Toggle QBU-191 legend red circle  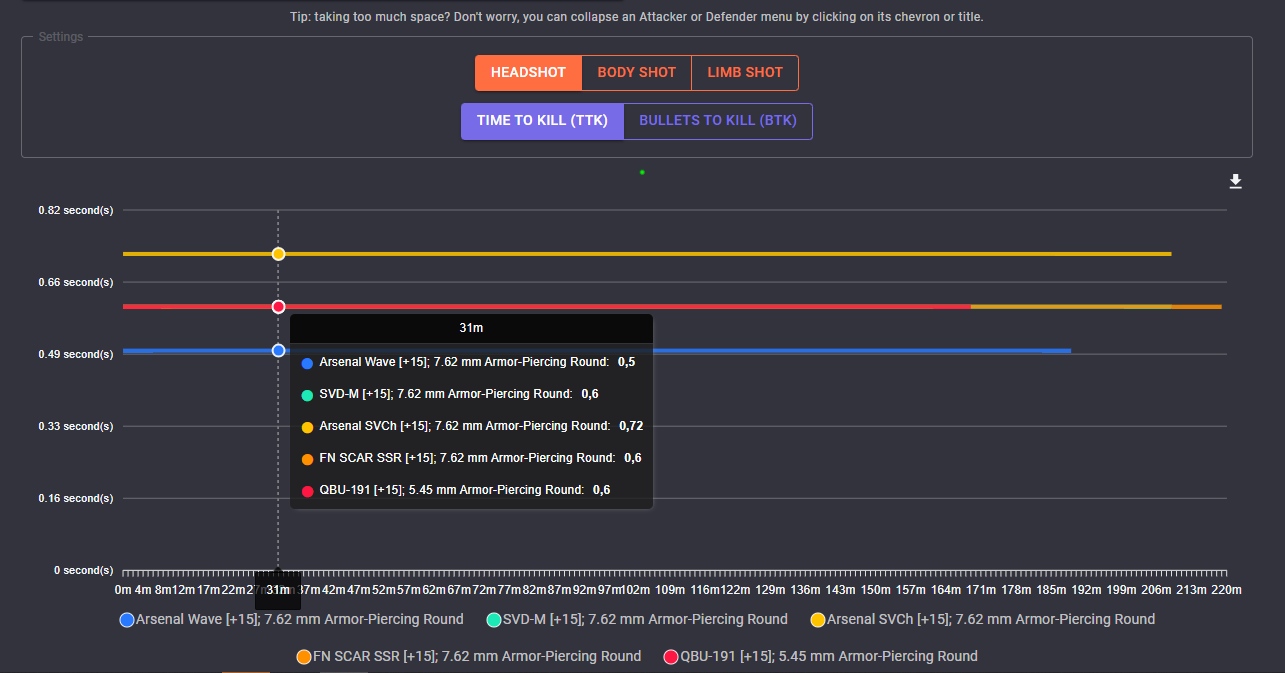pyautogui.click(x=671, y=657)
